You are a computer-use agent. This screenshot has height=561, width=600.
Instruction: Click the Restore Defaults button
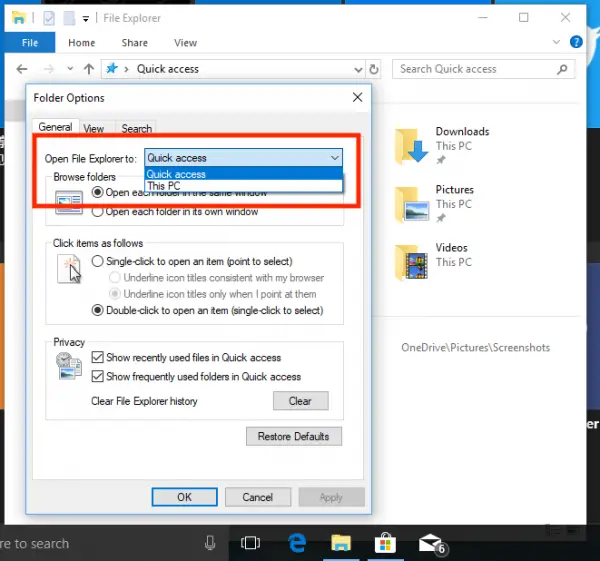[x=294, y=436]
